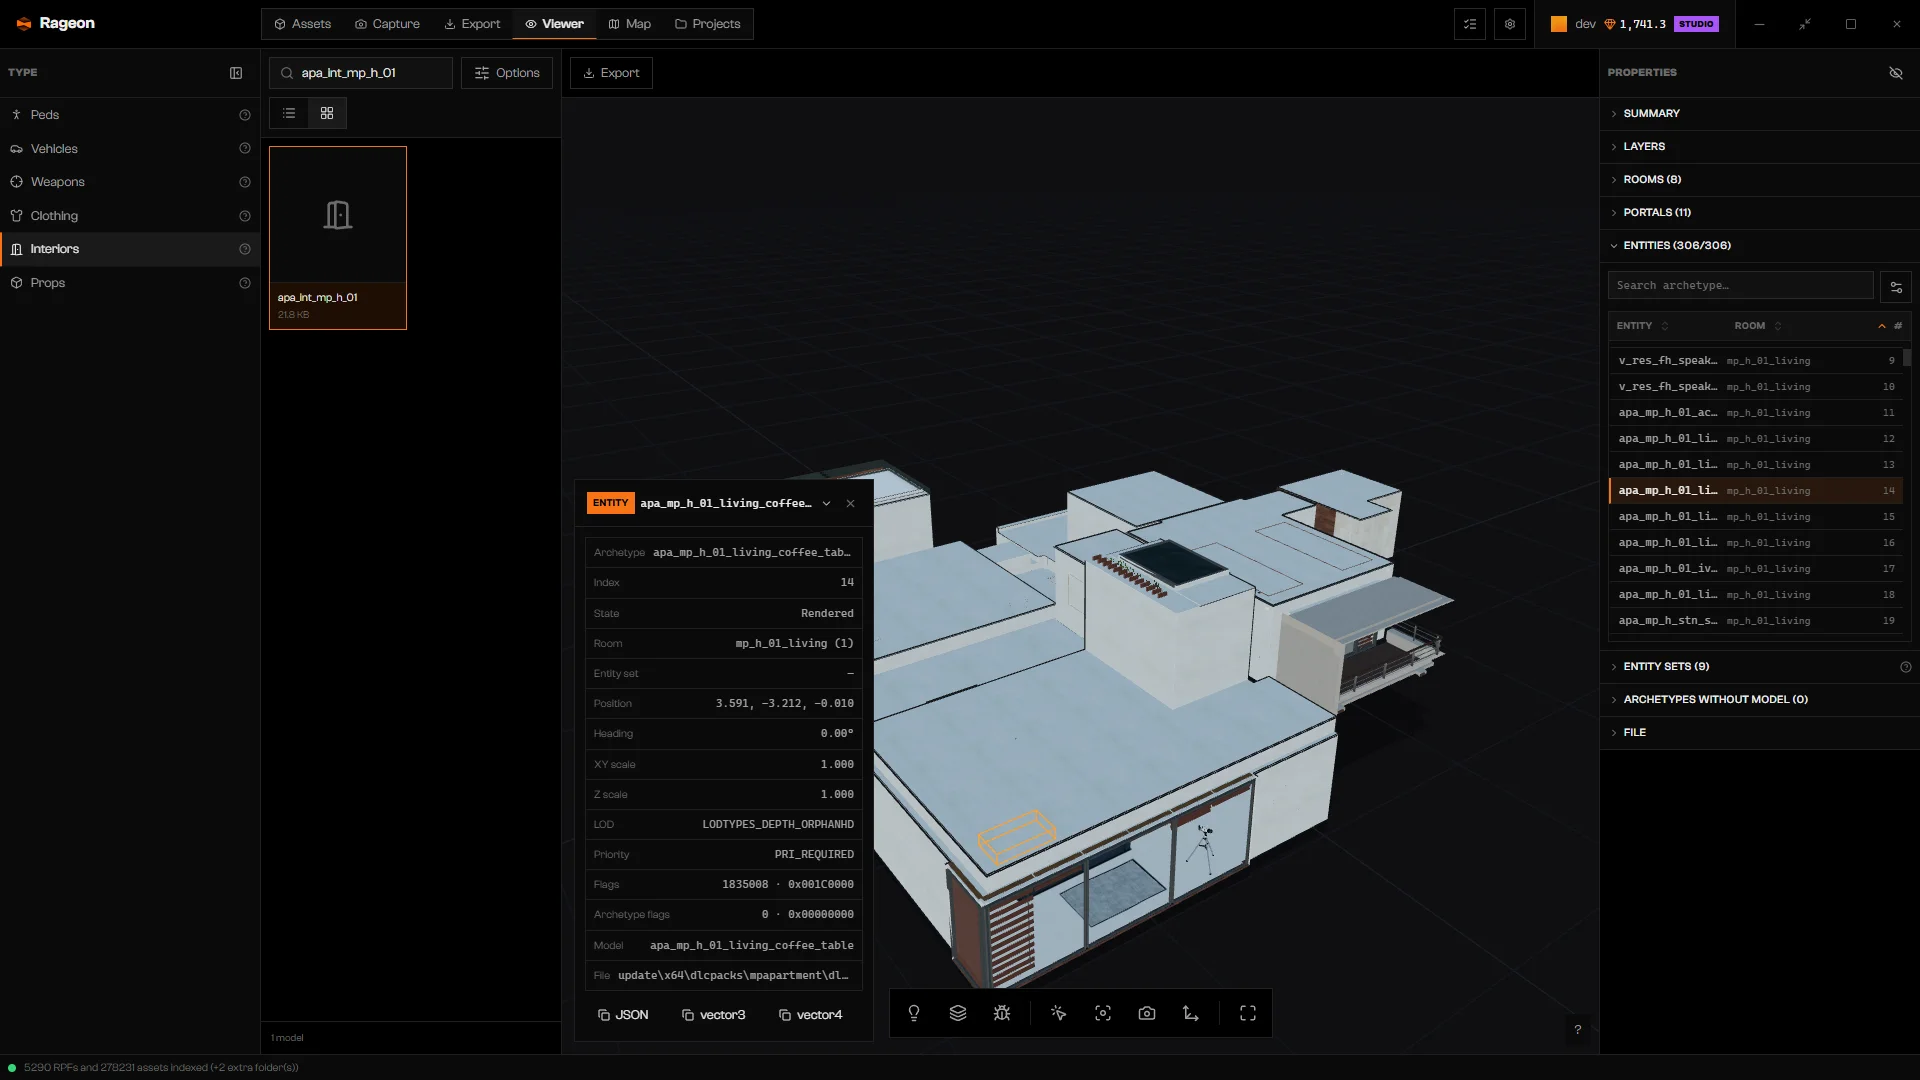Viewport: 1920px width, 1080px height.
Task: Copy position as vector3
Action: pyautogui.click(x=714, y=1015)
